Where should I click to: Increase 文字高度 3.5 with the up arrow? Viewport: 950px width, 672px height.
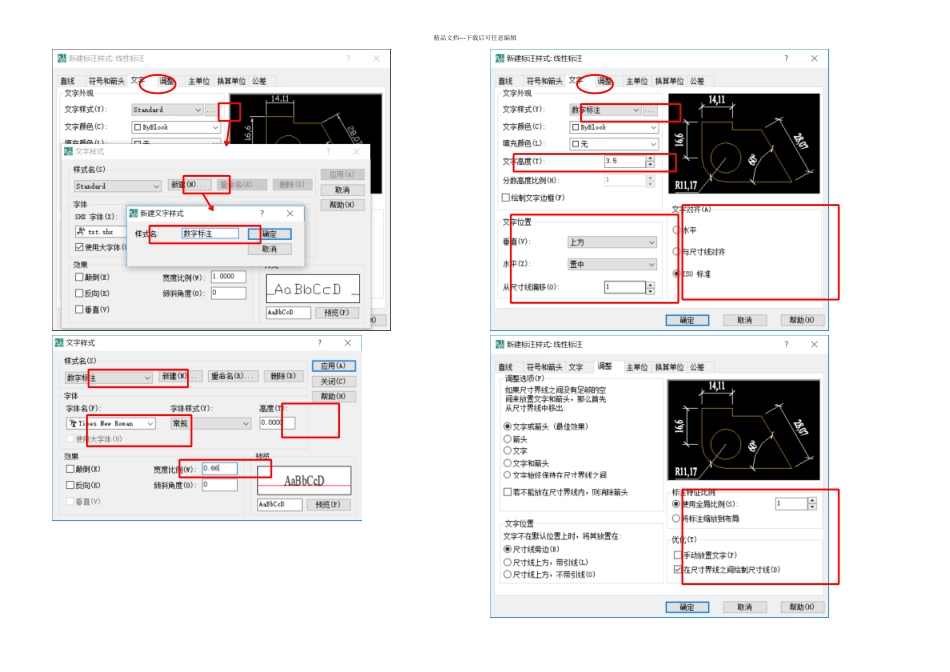650,157
